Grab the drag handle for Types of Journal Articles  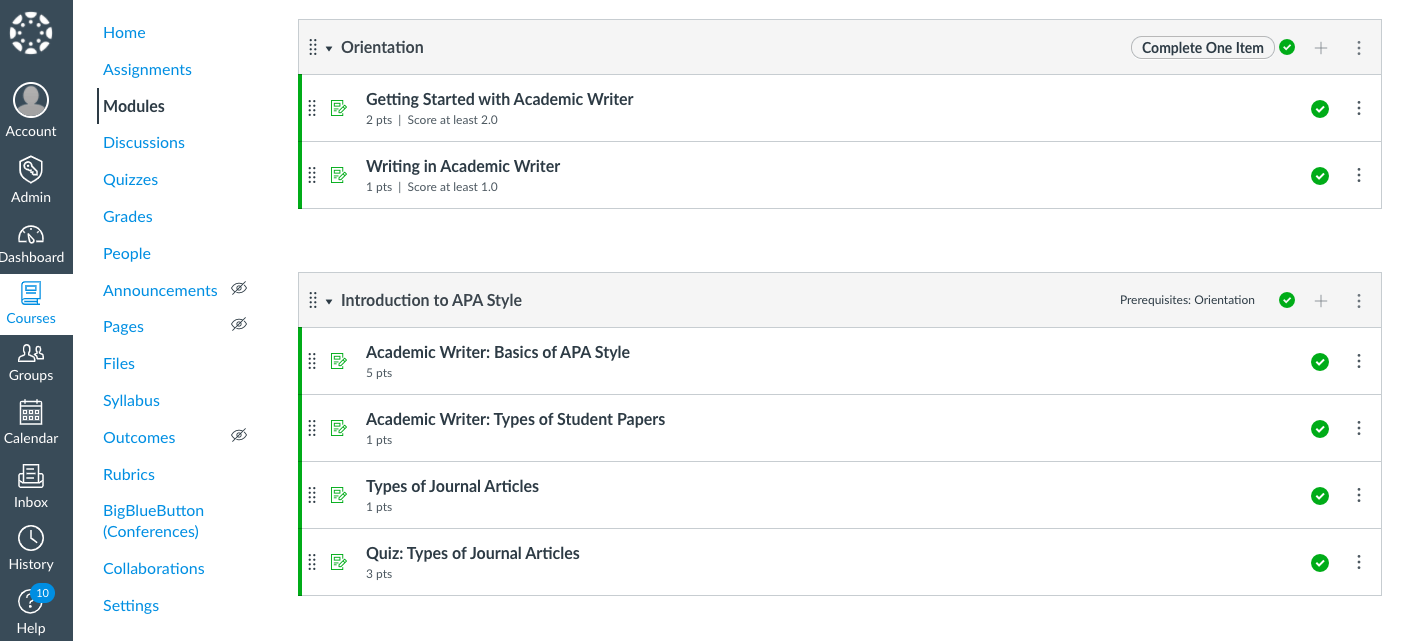312,495
